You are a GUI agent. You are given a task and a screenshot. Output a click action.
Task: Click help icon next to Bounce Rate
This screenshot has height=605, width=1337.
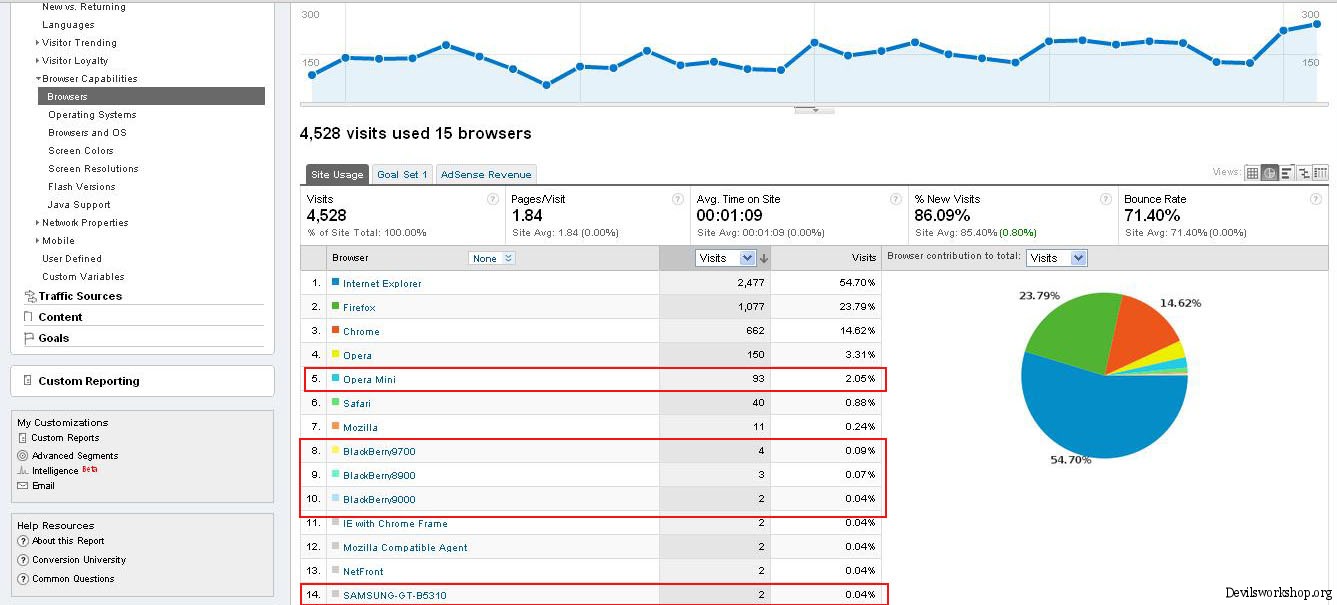tap(1316, 199)
